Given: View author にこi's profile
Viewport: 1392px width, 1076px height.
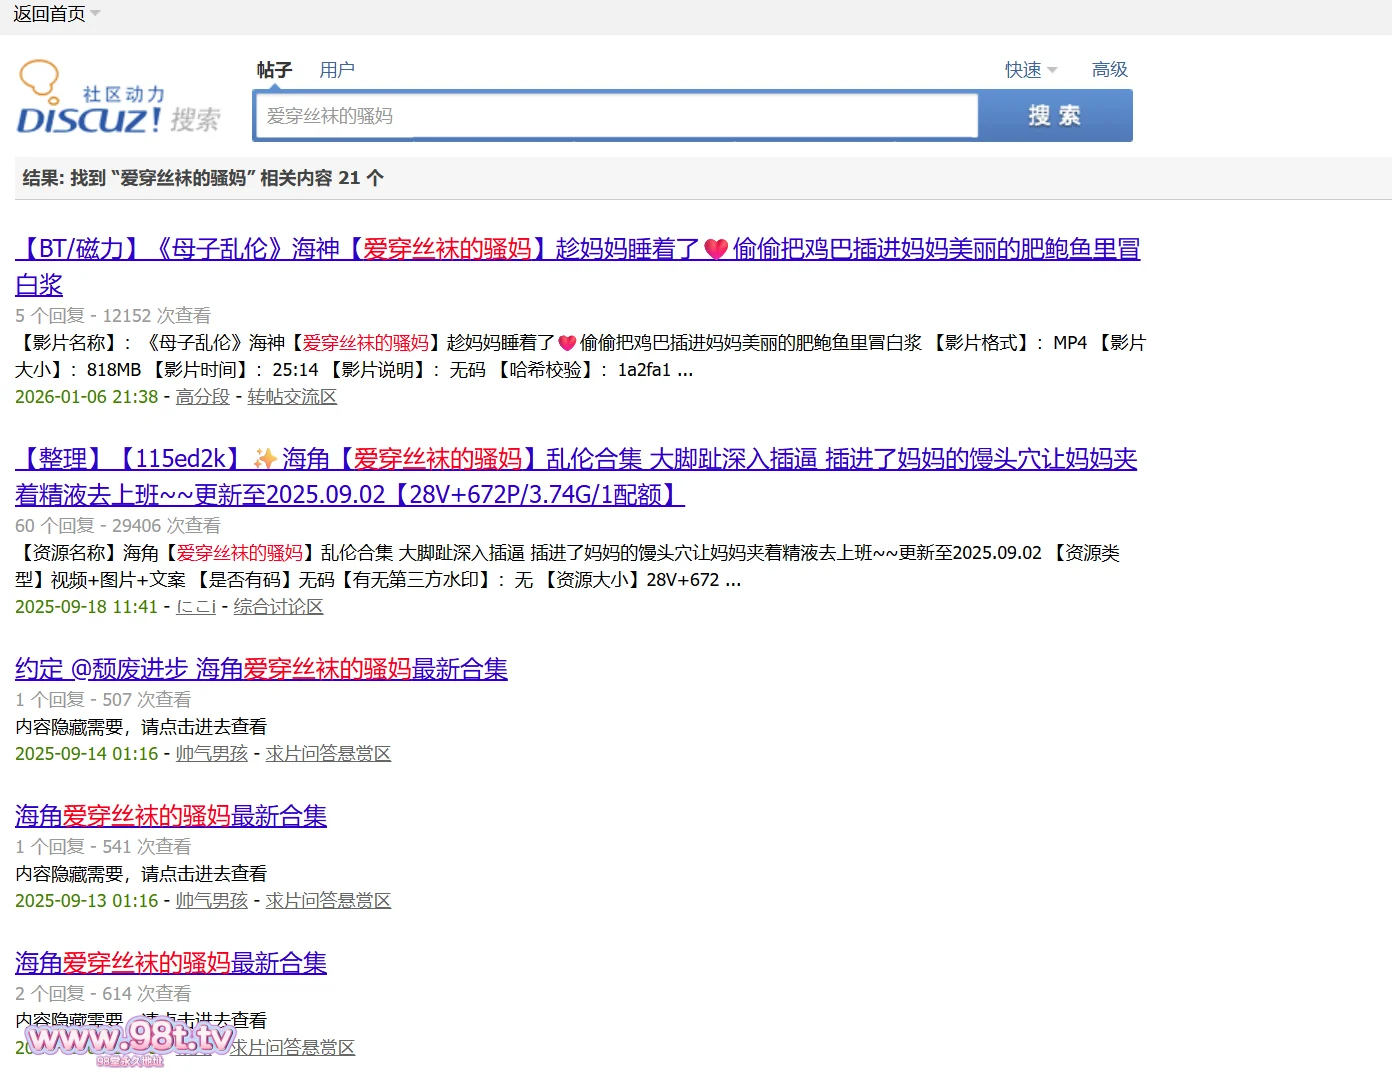Looking at the screenshot, I should pos(196,607).
